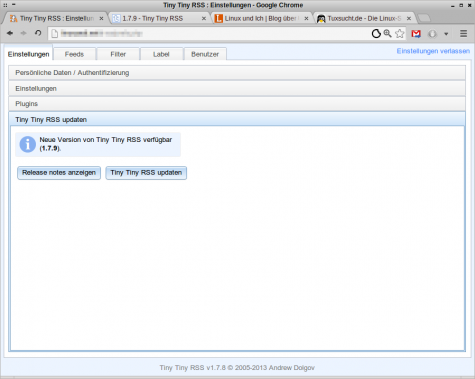The image size is (475, 379).
Task: Open the Benutzer preferences tab
Action: [x=205, y=54]
